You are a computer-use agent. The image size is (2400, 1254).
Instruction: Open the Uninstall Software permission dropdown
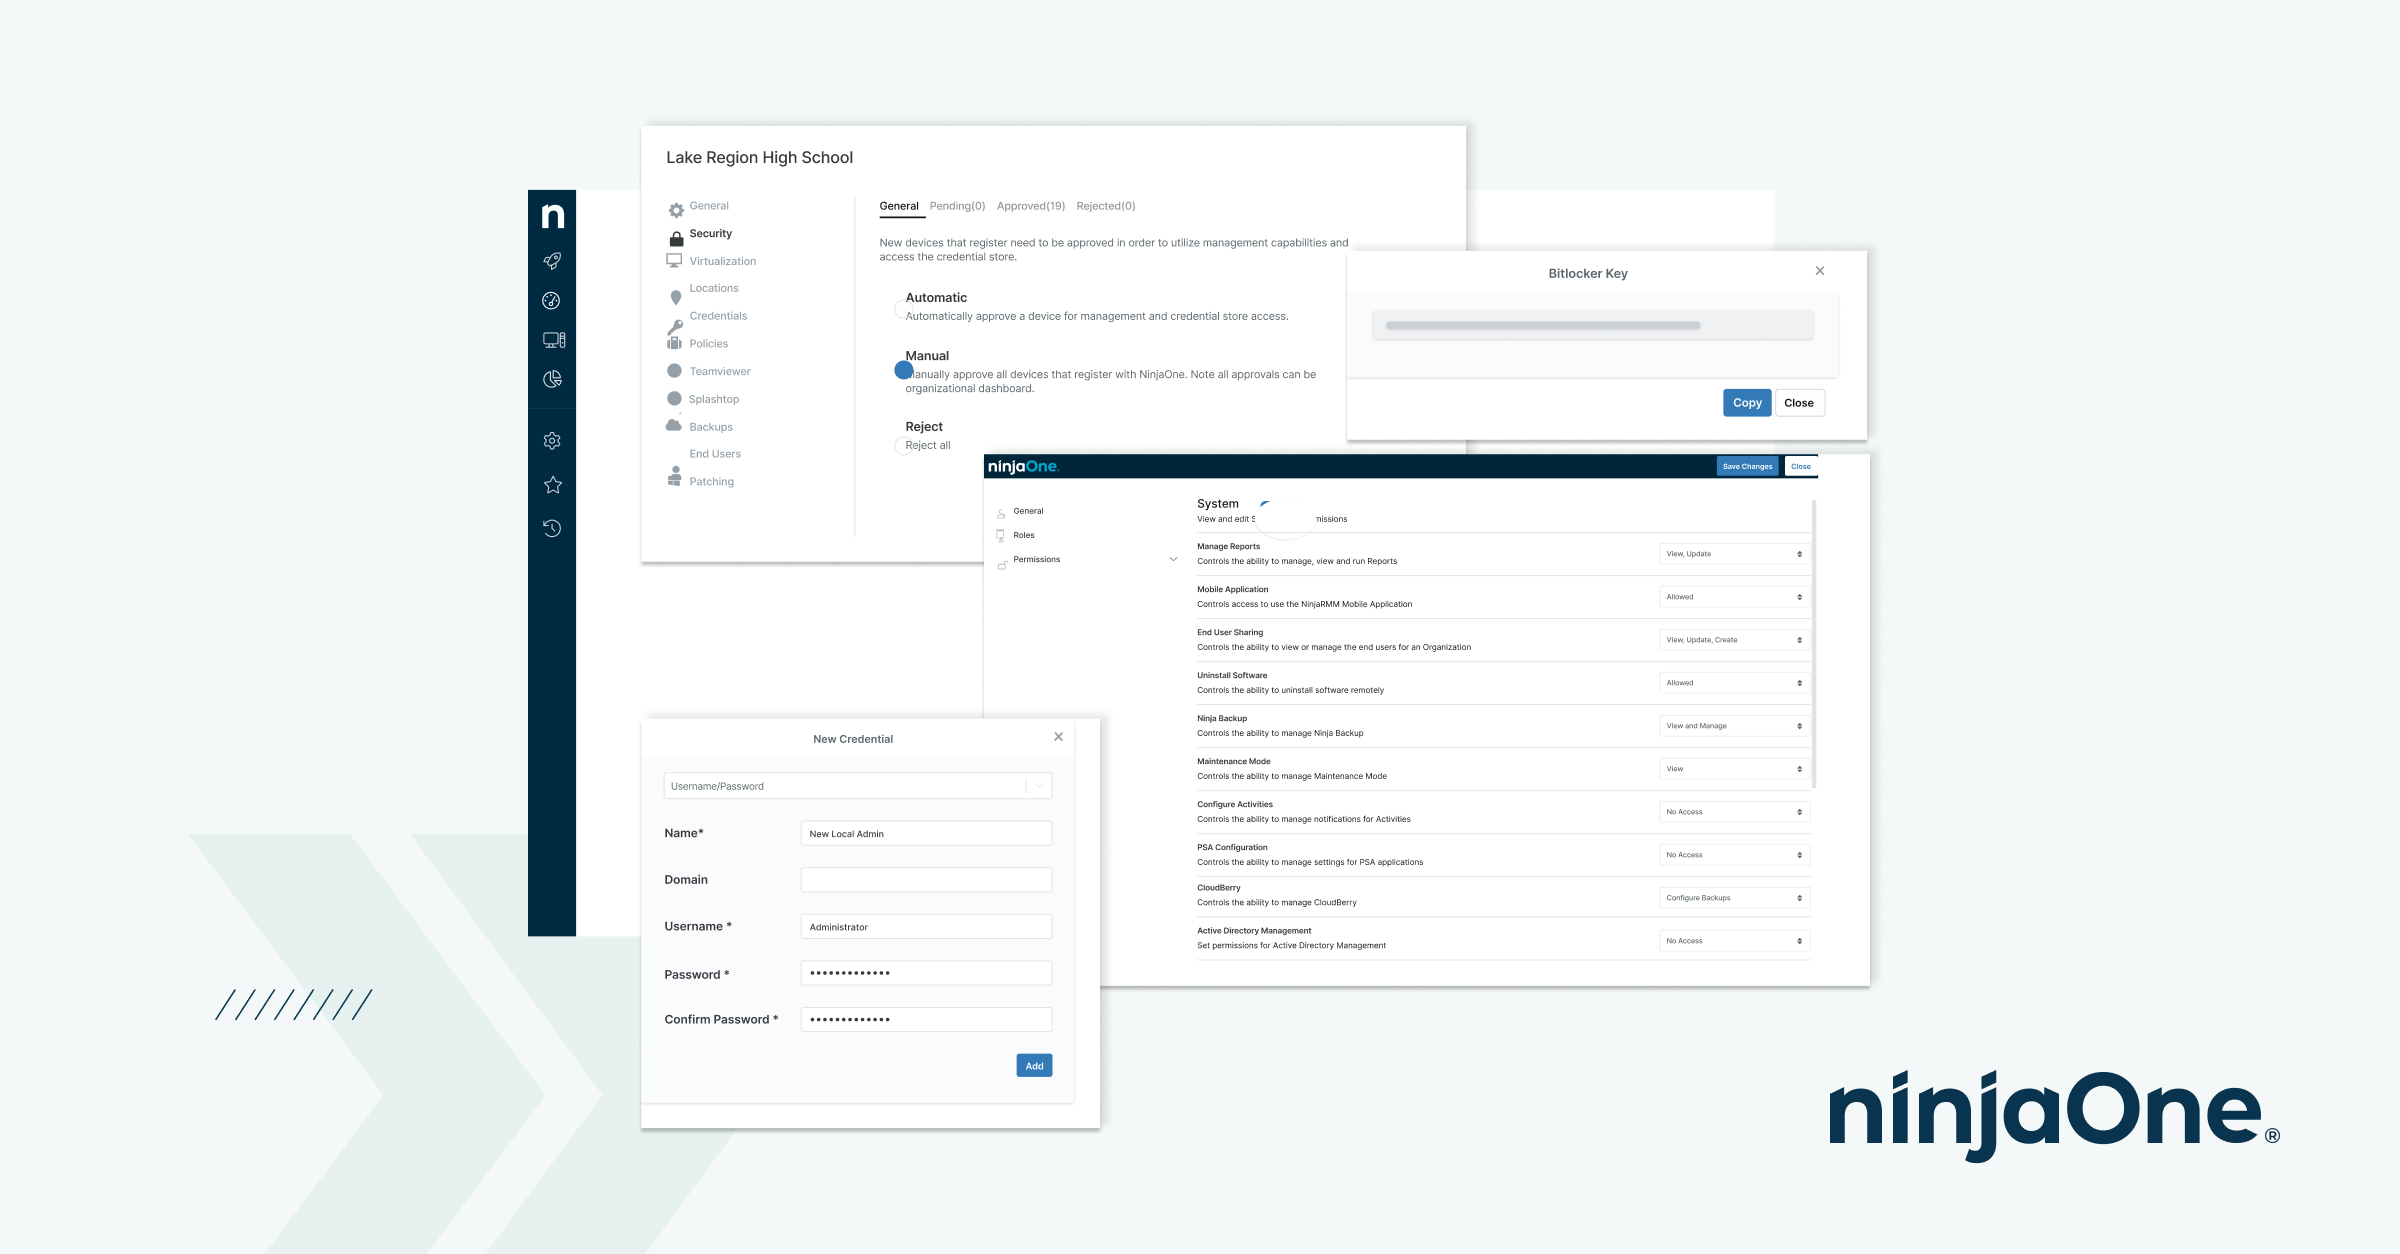tap(1734, 683)
